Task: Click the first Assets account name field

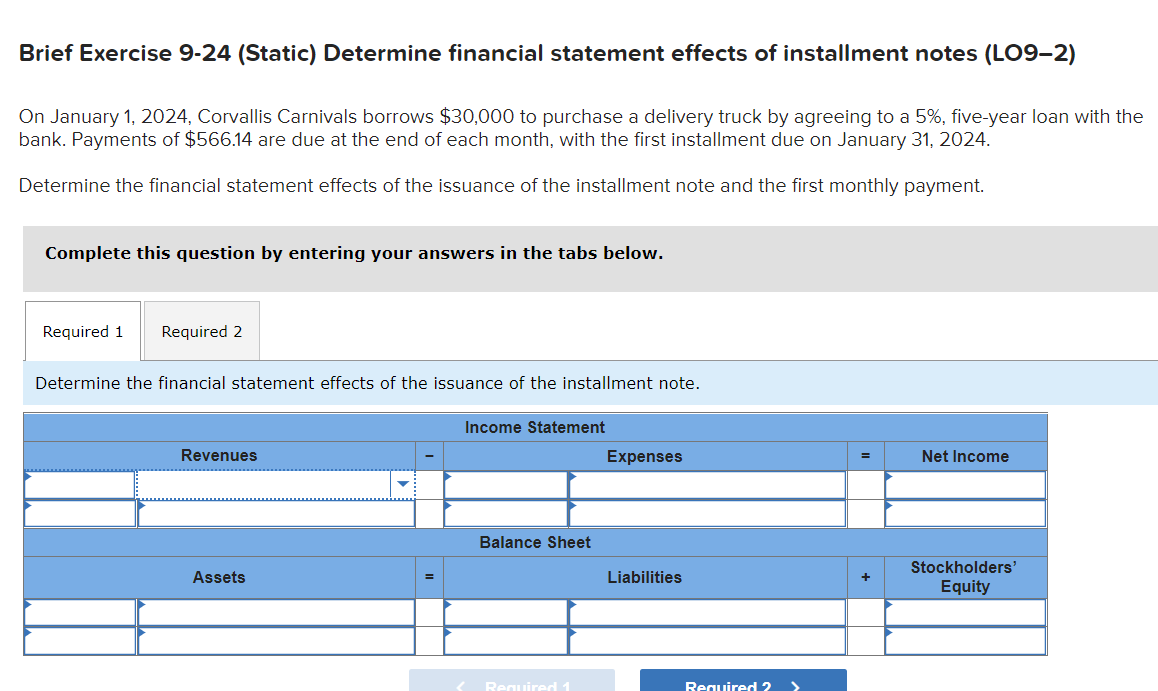Action: coord(275,611)
